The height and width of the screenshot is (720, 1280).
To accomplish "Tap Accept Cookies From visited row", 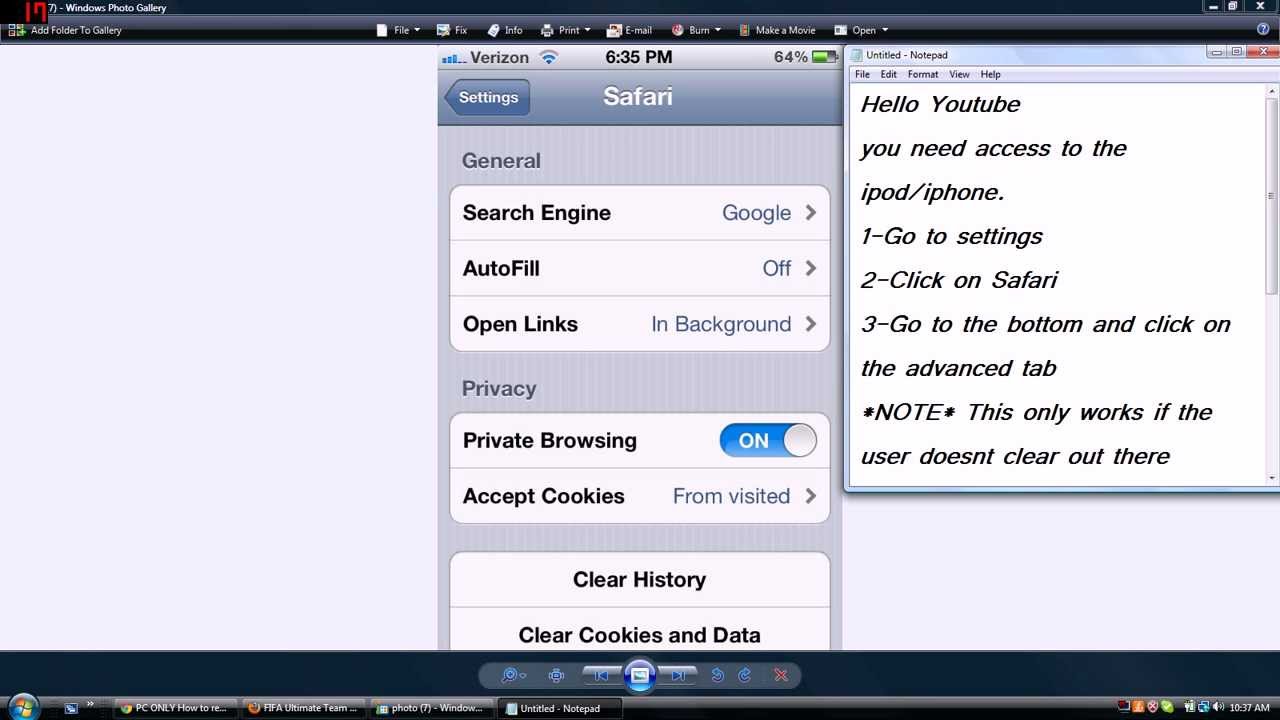I will [x=640, y=496].
